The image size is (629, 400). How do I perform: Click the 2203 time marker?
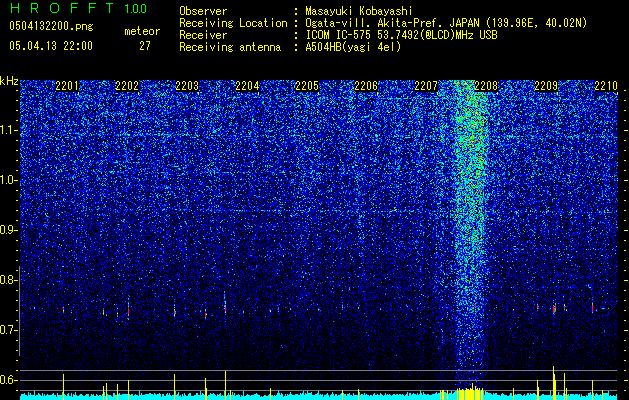187,86
